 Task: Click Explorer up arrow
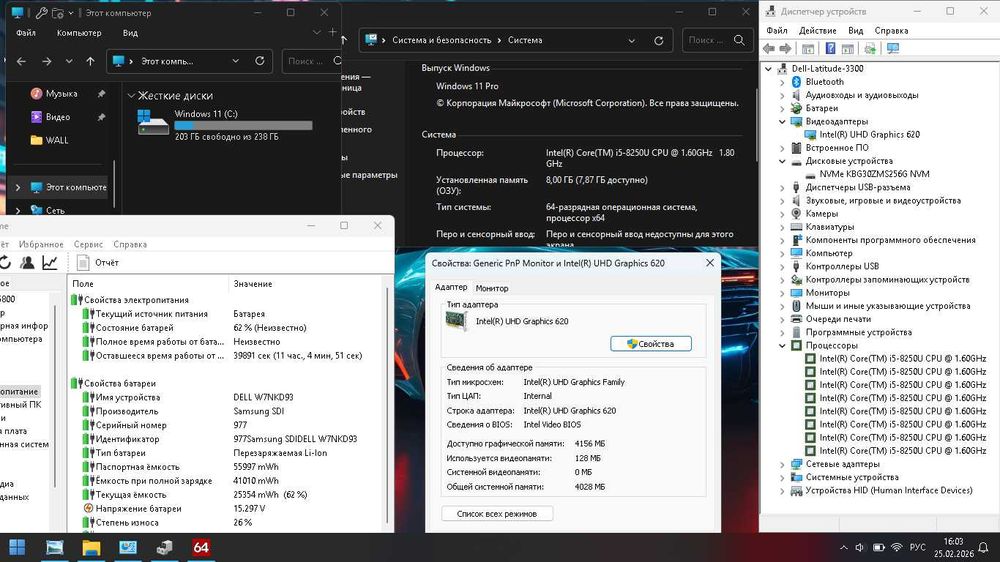pos(90,61)
